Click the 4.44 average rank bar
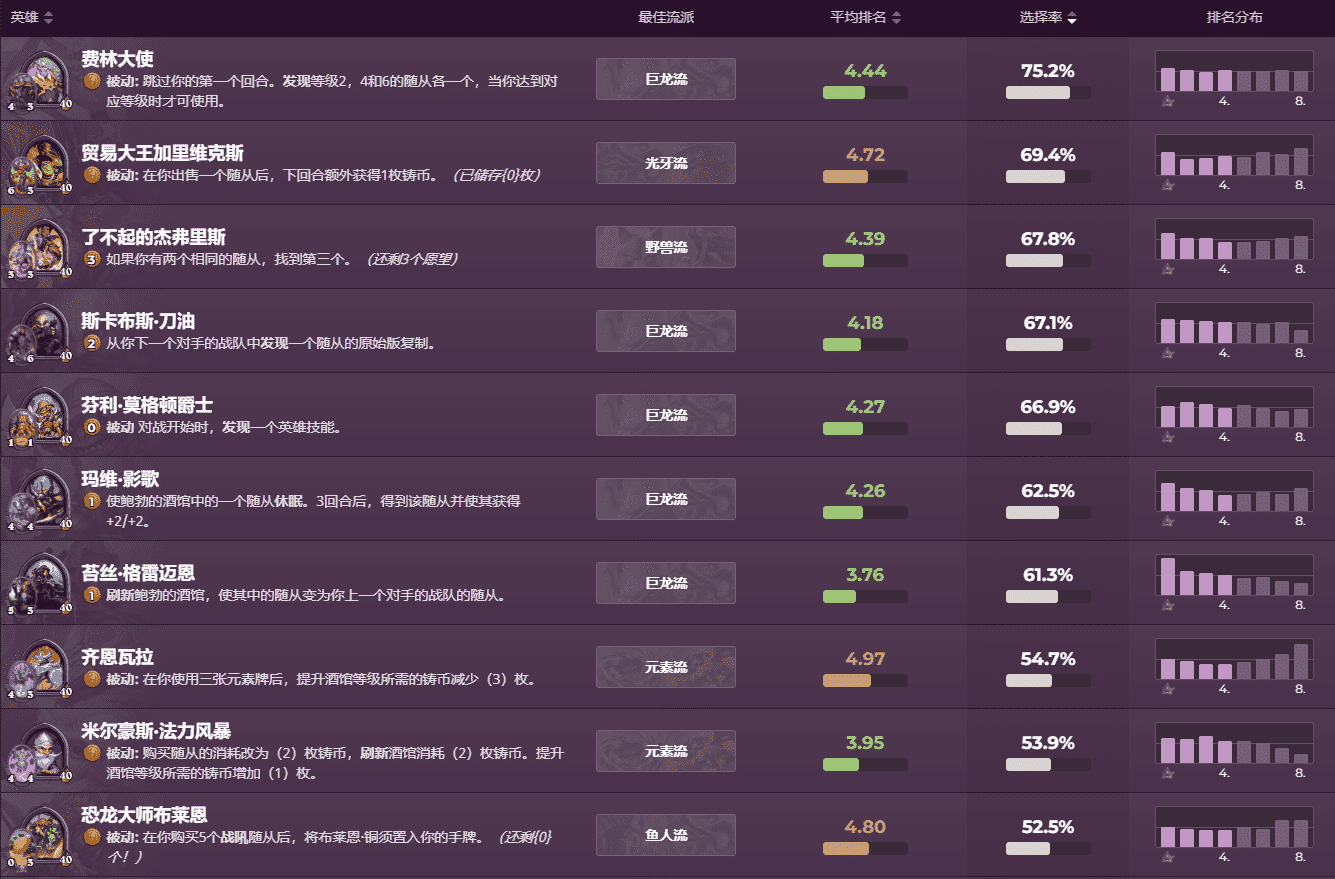This screenshot has height=879, width=1335. pyautogui.click(x=865, y=93)
